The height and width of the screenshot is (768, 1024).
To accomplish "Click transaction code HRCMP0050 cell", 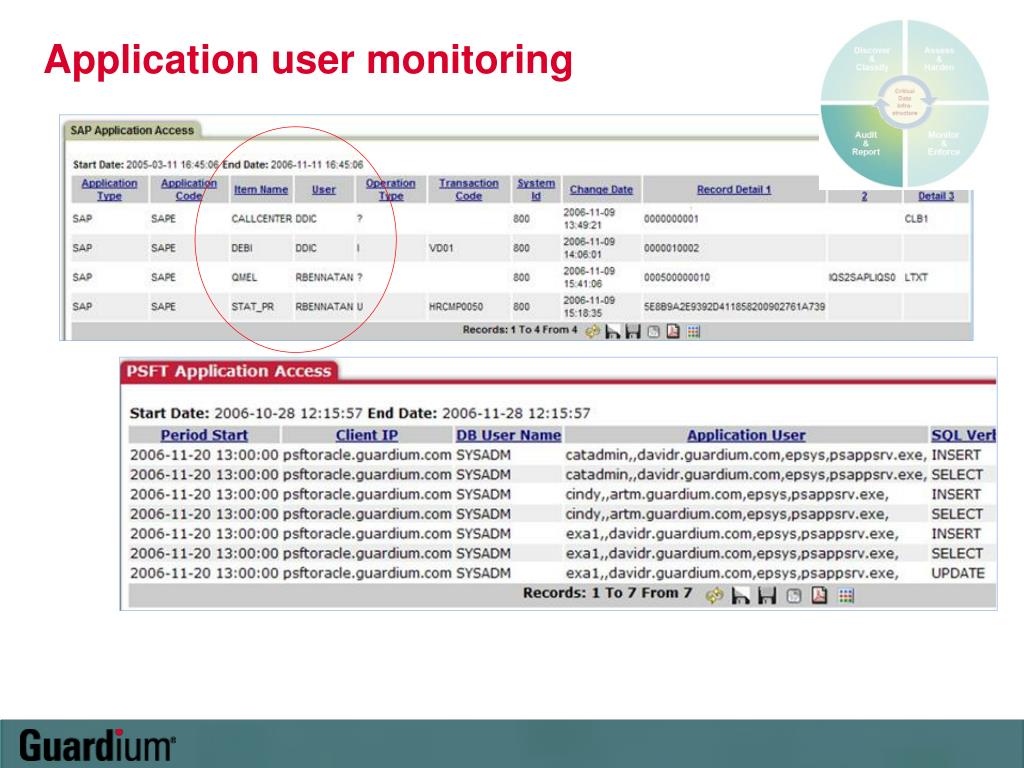I will tap(456, 307).
